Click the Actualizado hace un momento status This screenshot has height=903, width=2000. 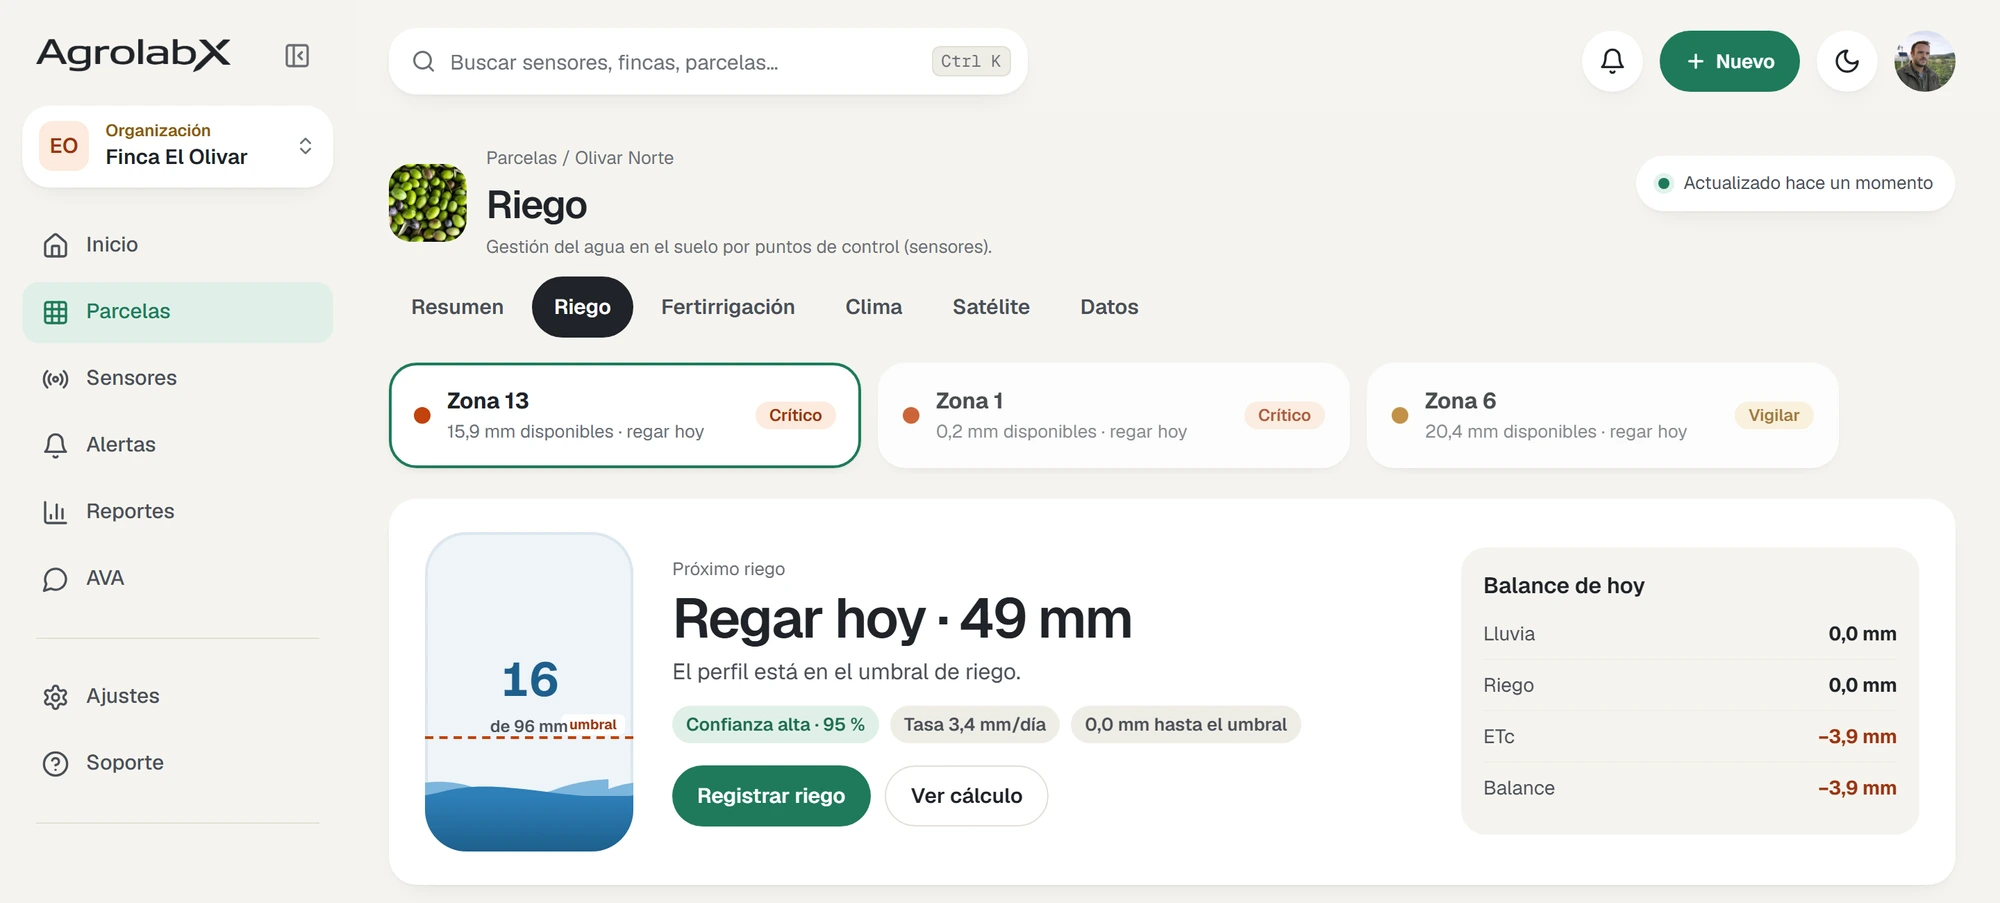click(1796, 183)
